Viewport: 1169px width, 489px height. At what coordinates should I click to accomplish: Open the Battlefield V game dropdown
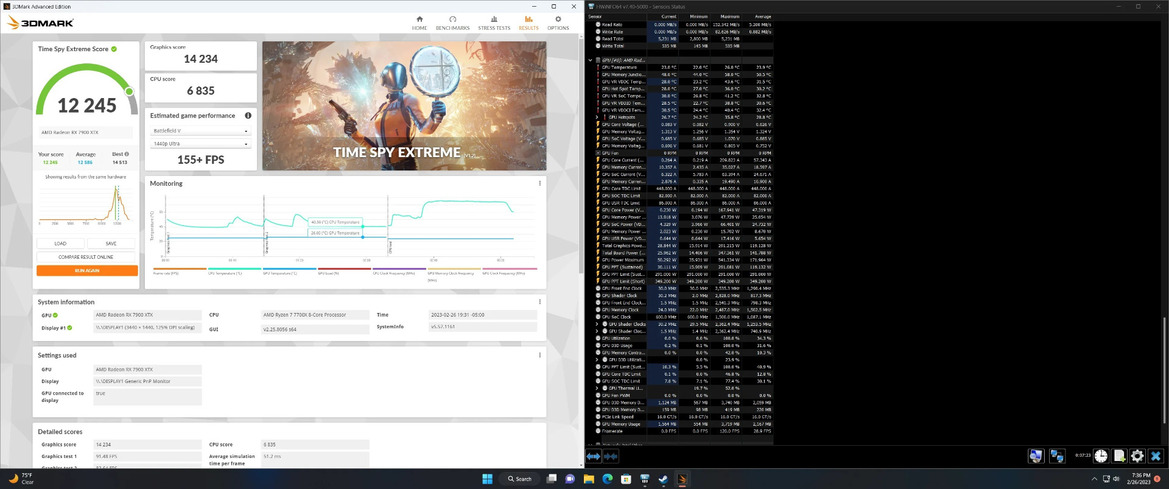click(x=200, y=131)
